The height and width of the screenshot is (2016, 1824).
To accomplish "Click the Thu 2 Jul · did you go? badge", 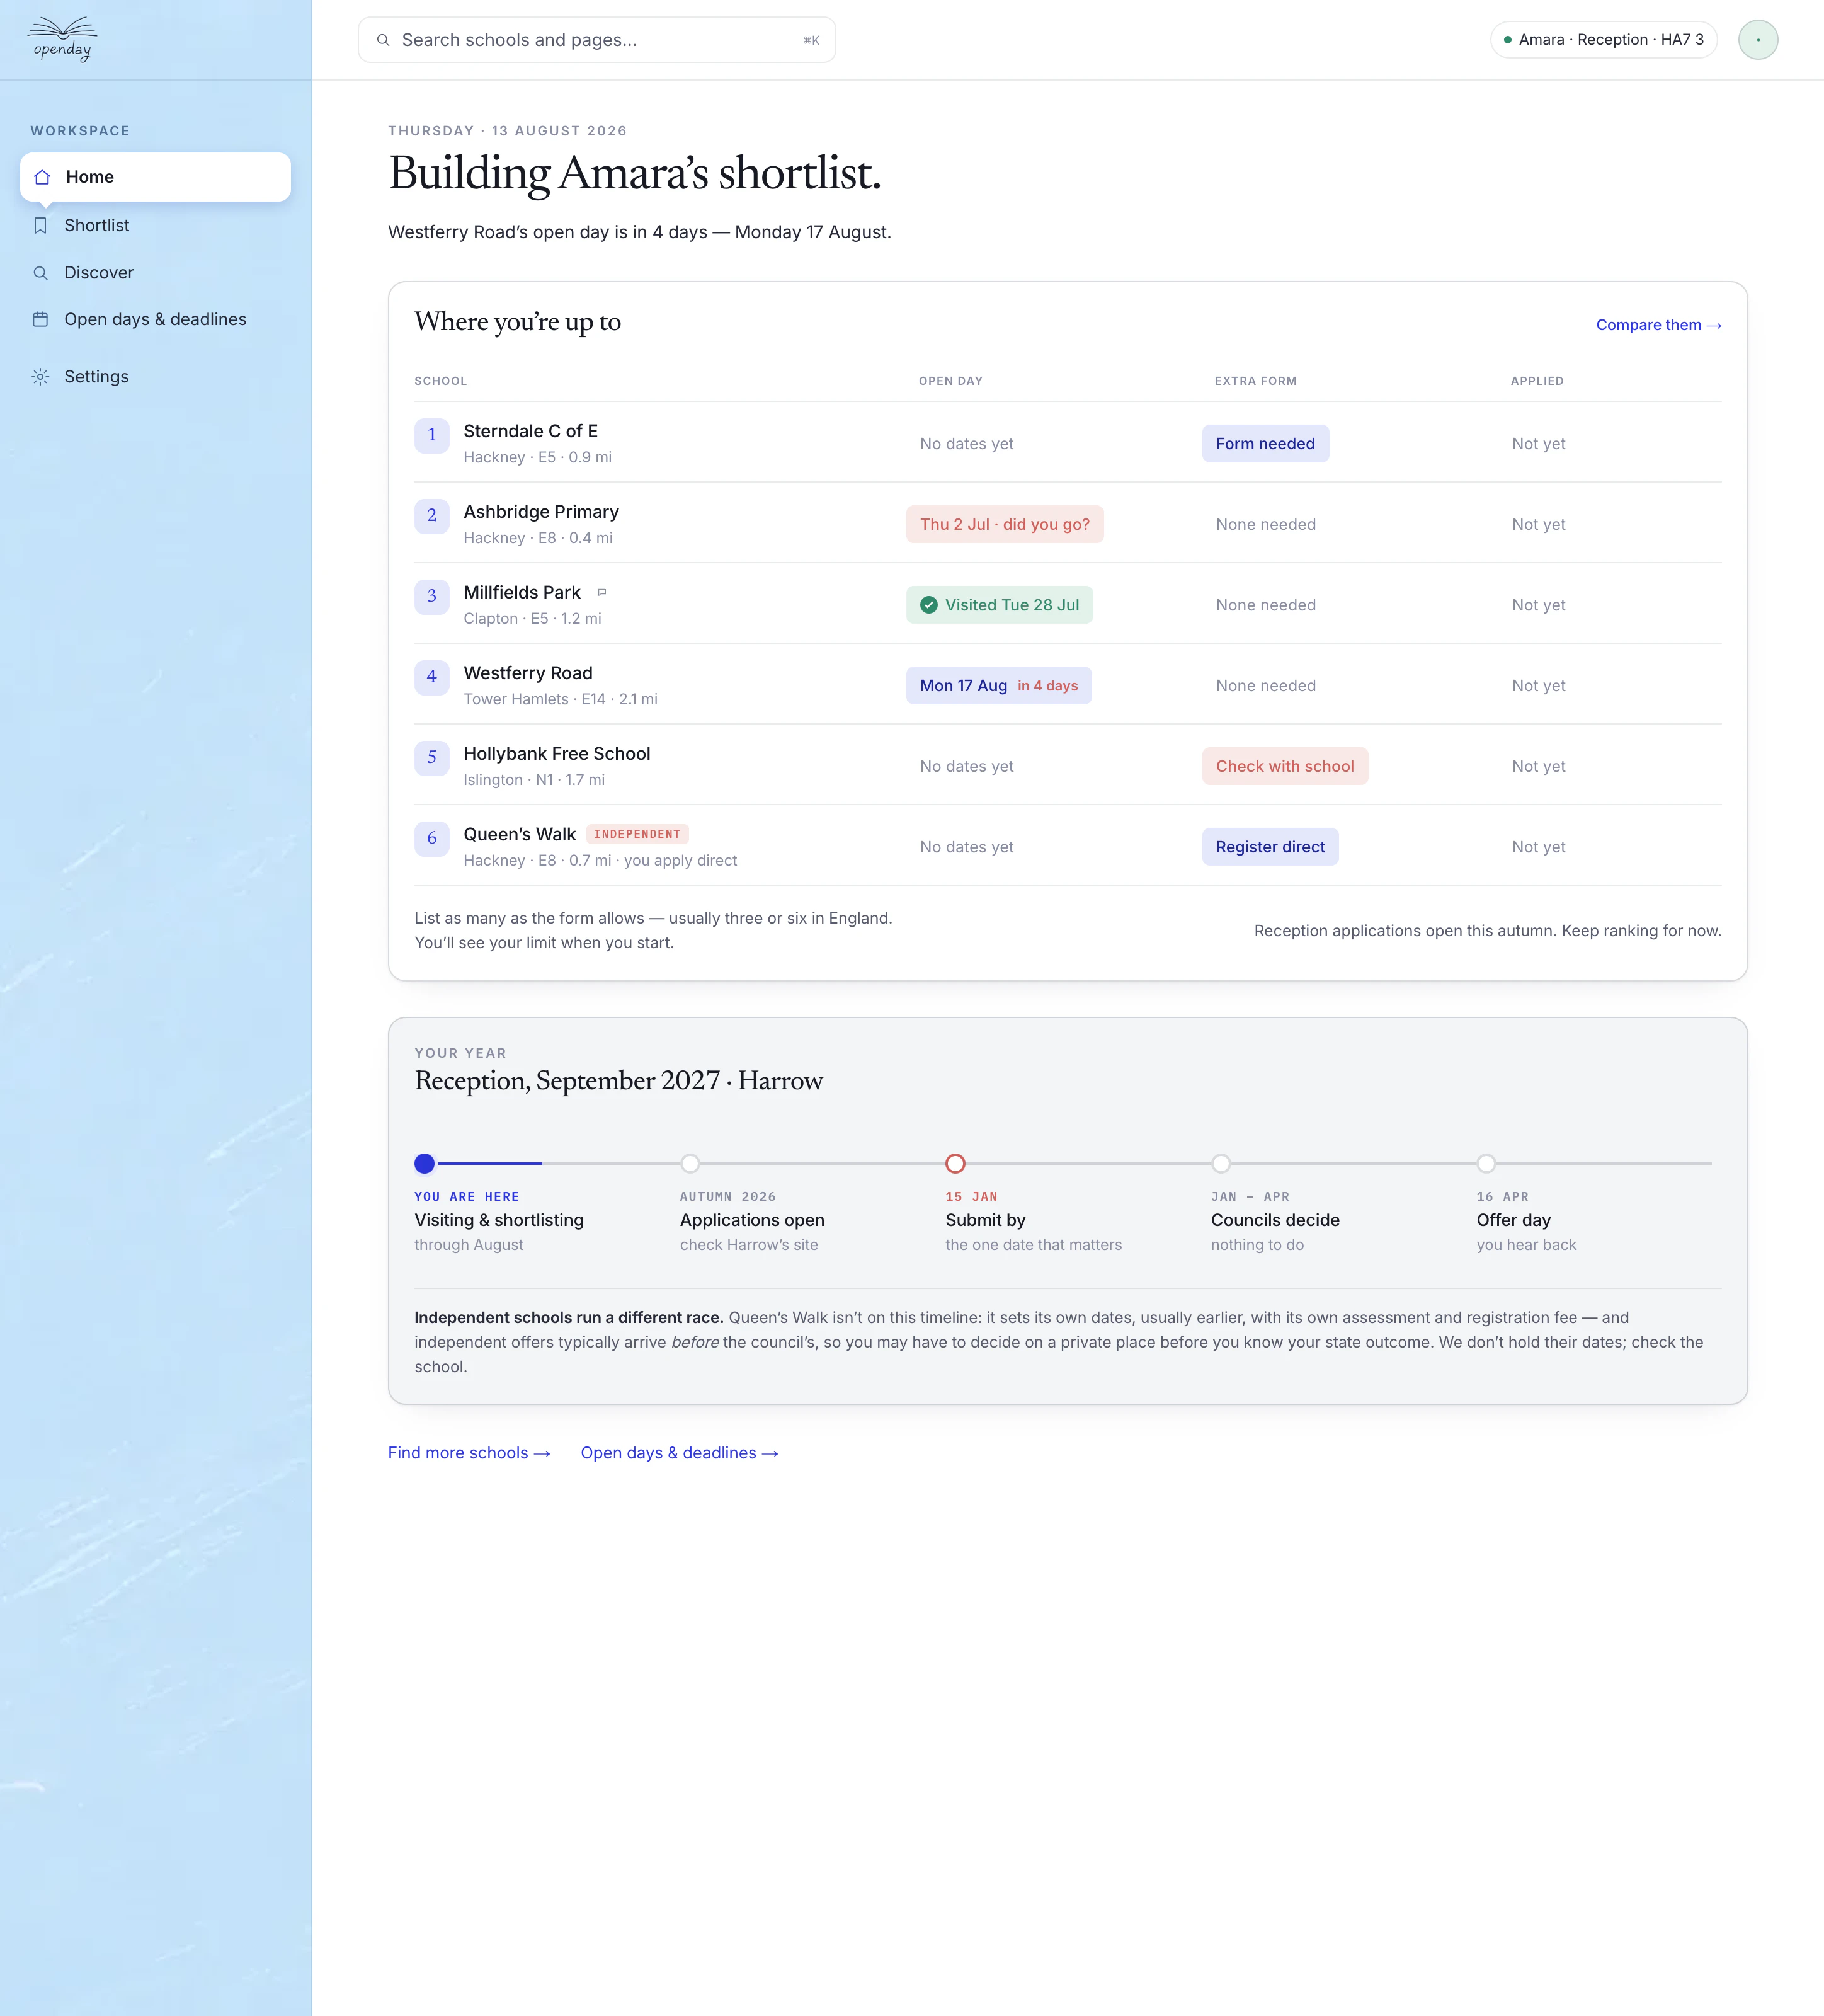I will point(1004,525).
